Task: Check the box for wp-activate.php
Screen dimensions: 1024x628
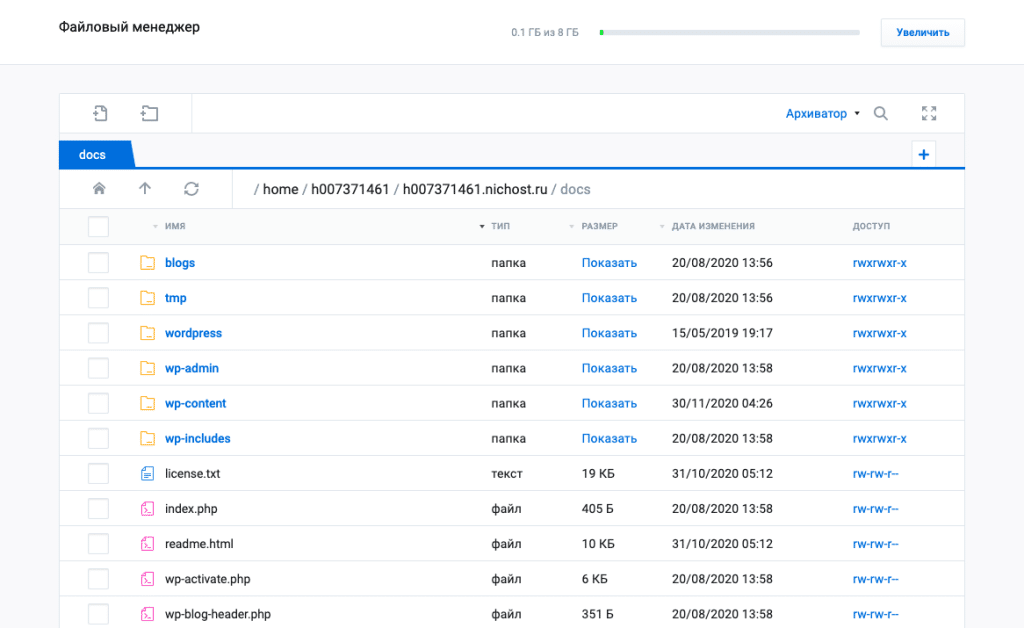Action: click(99, 579)
